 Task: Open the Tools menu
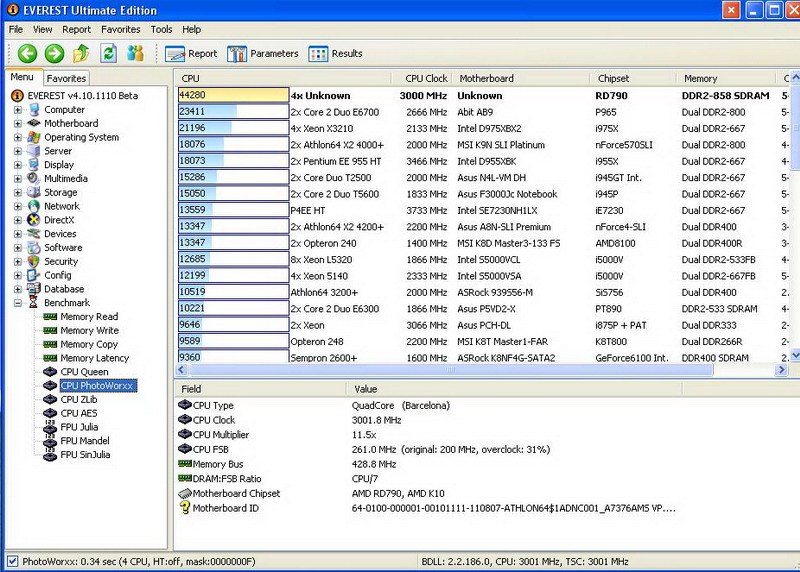point(161,30)
